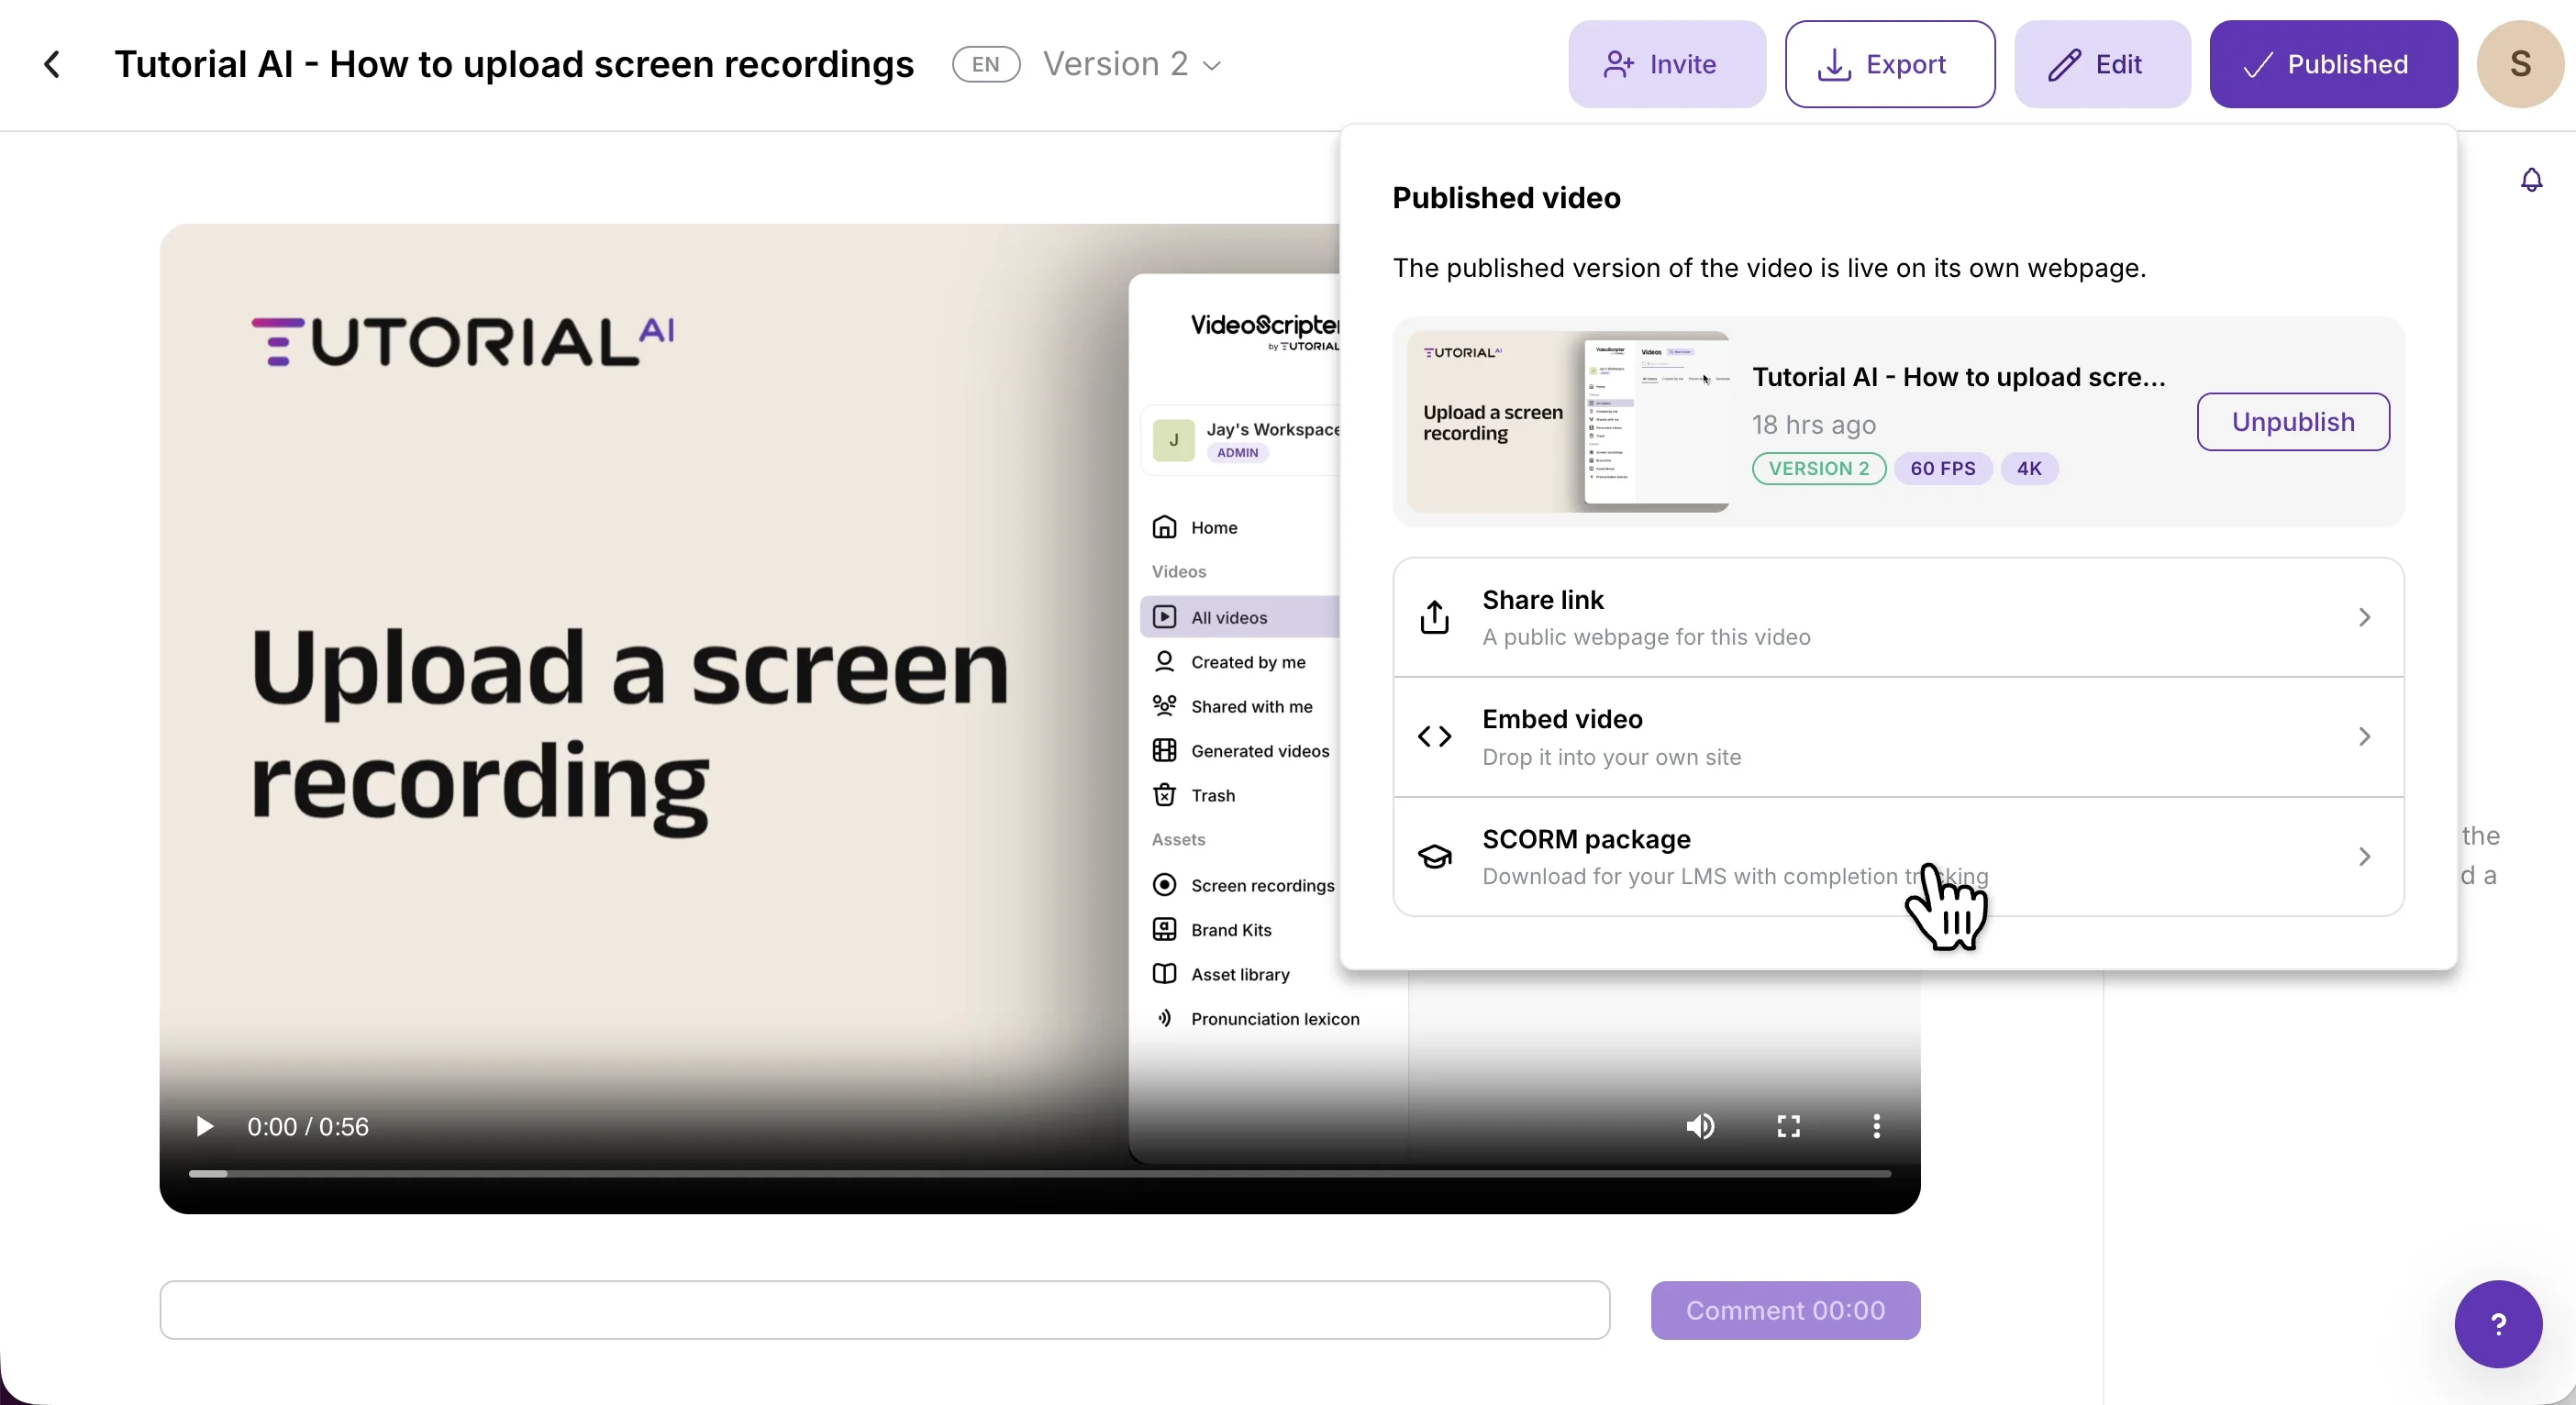Mute the video volume

[1699, 1126]
